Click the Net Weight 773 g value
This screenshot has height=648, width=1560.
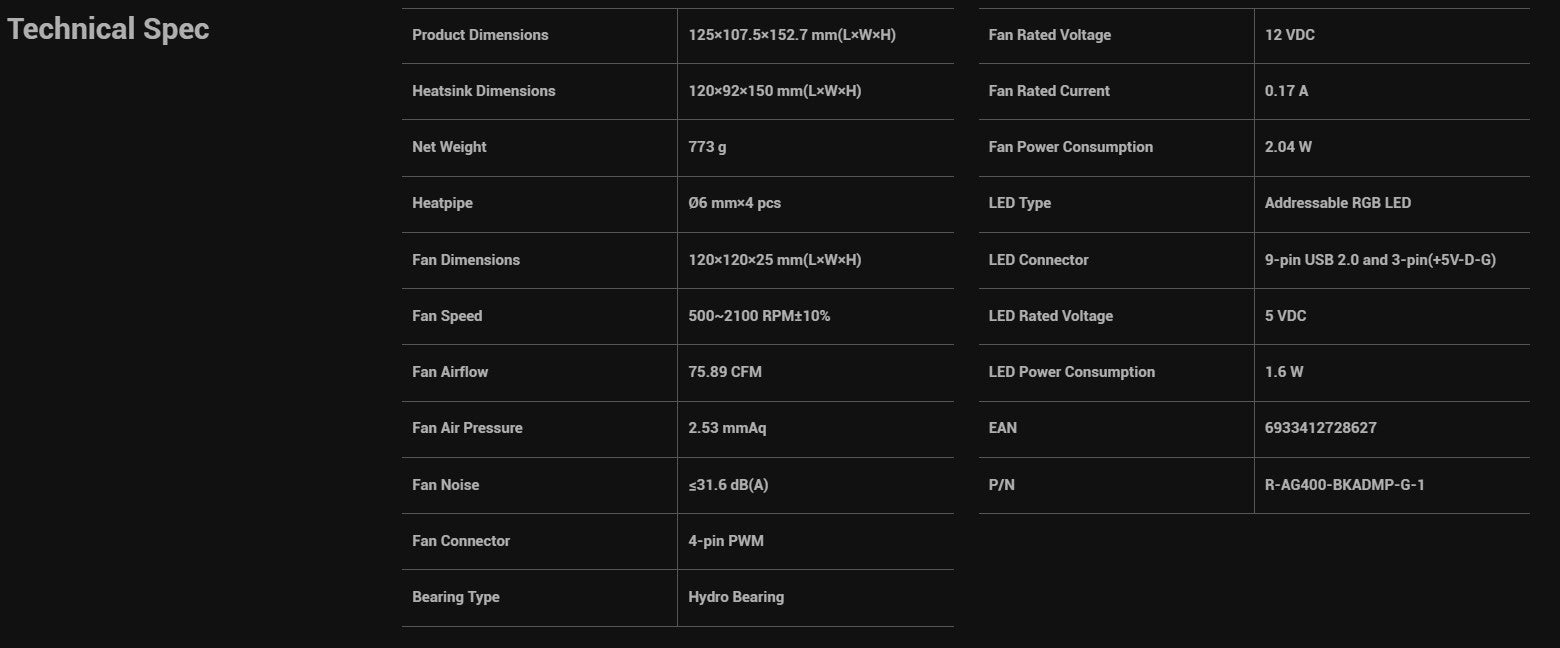[x=707, y=147]
